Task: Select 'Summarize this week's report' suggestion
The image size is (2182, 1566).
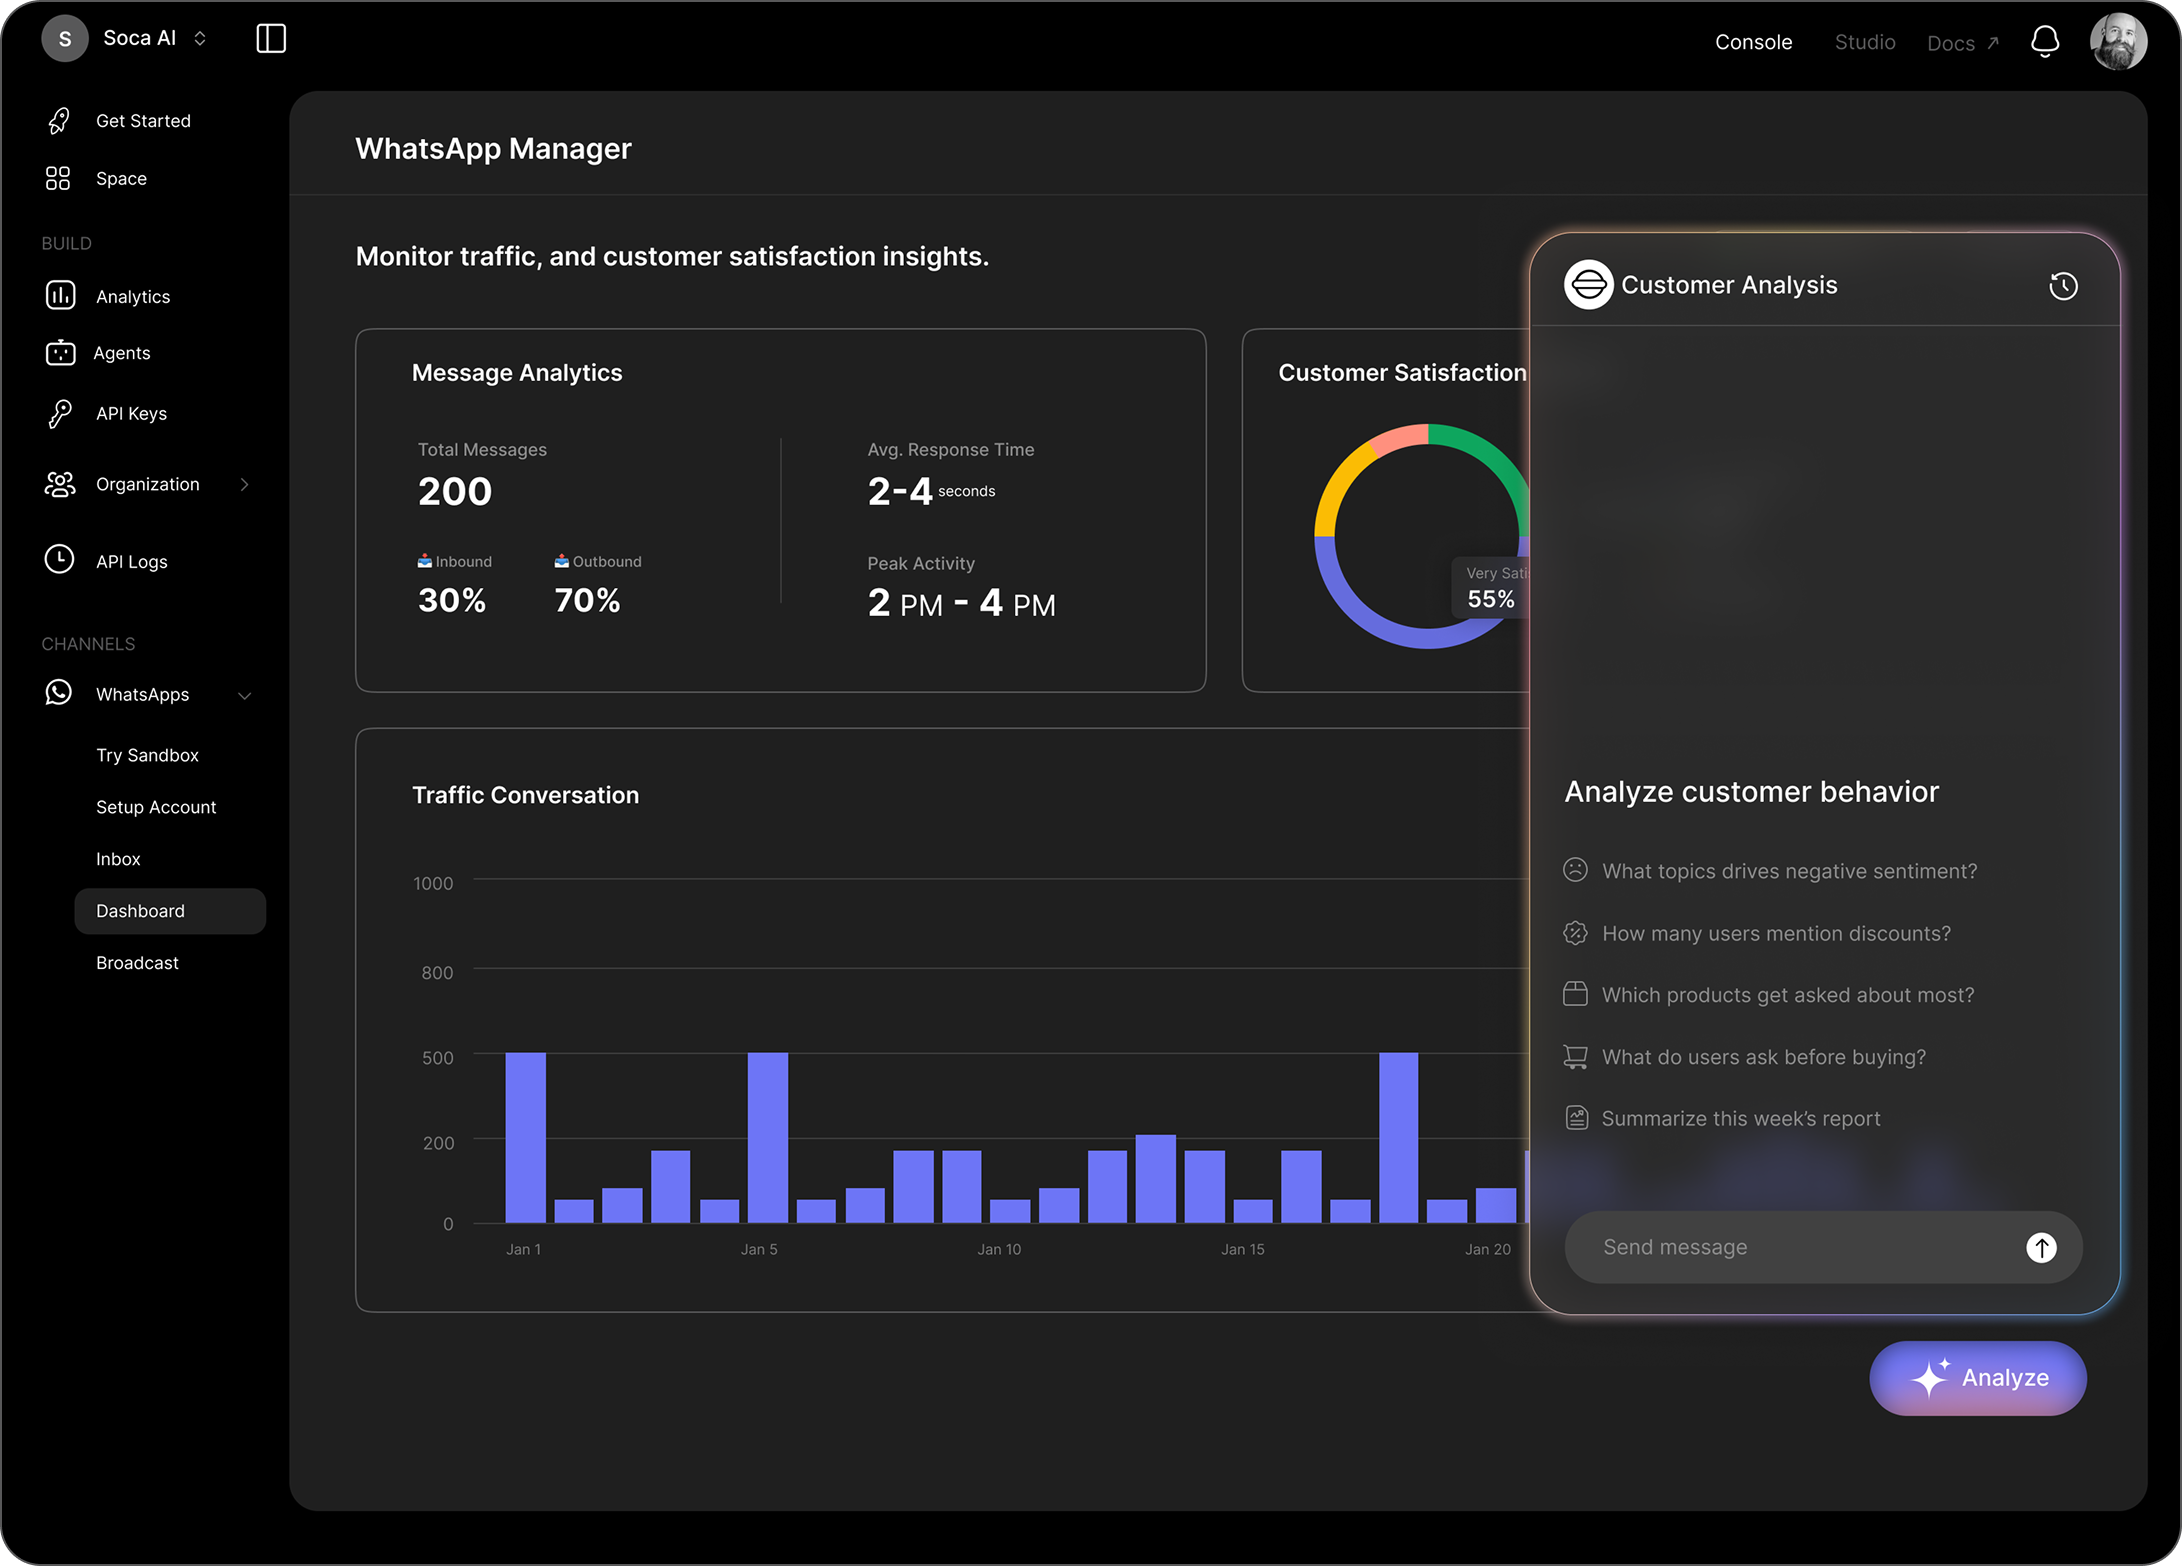Action: (x=1740, y=1118)
